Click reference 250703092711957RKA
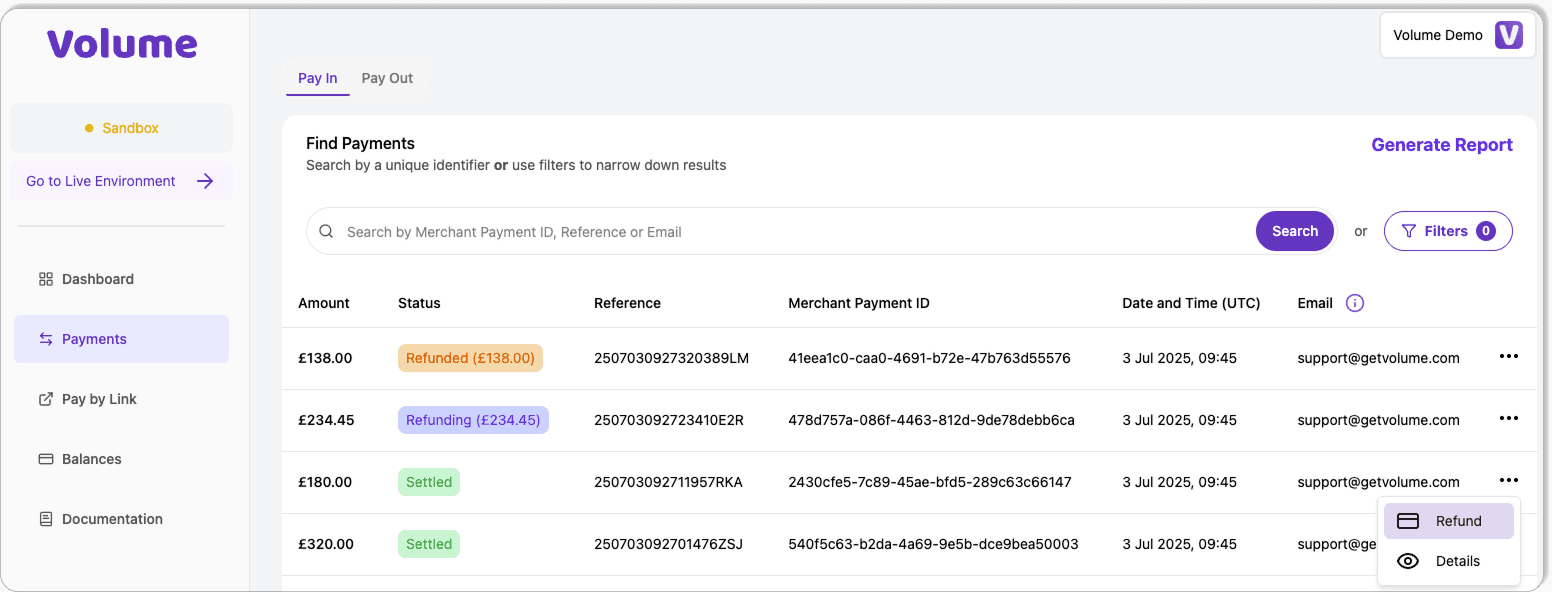 coord(668,482)
